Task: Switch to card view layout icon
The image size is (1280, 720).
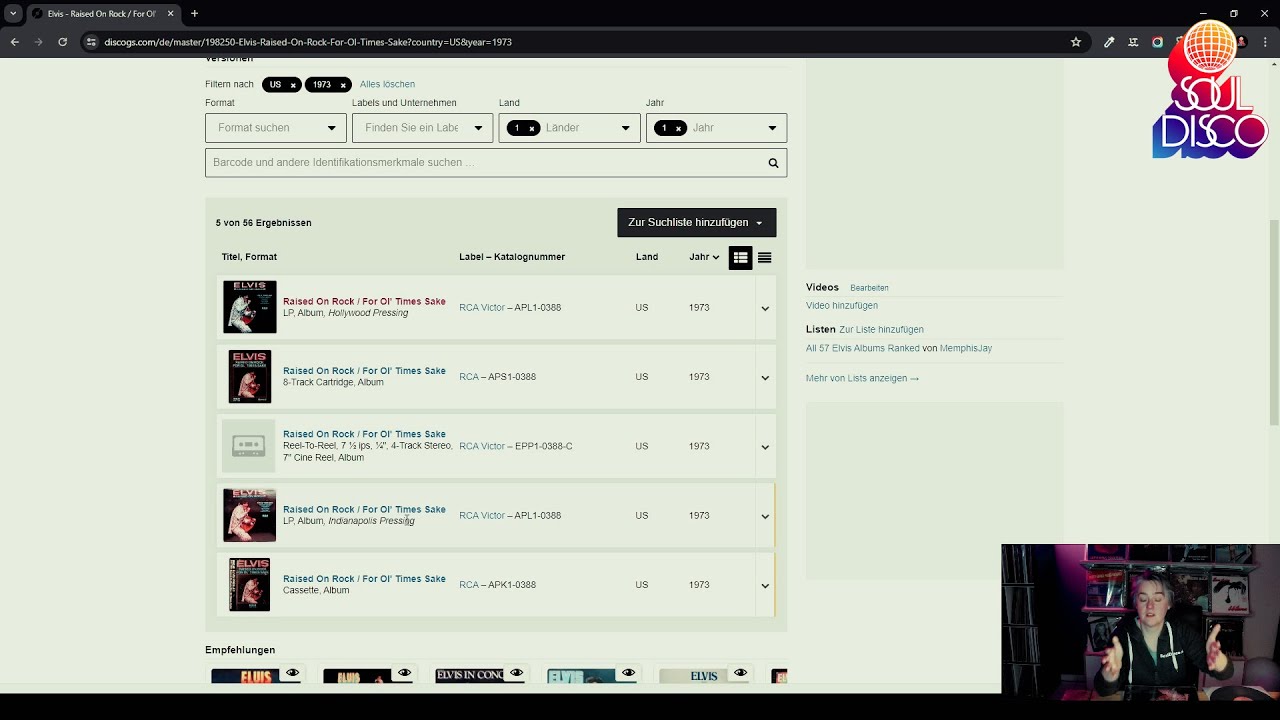Action: pos(740,258)
